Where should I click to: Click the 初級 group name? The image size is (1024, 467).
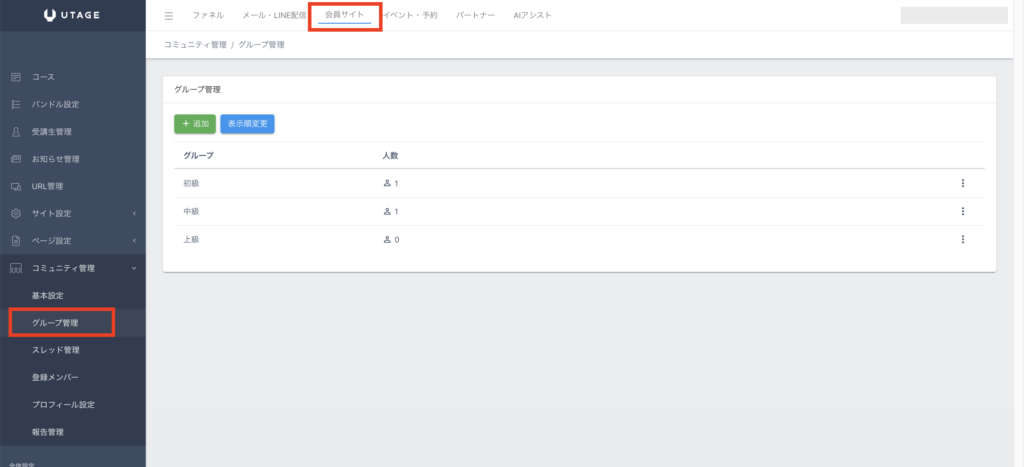click(x=191, y=184)
